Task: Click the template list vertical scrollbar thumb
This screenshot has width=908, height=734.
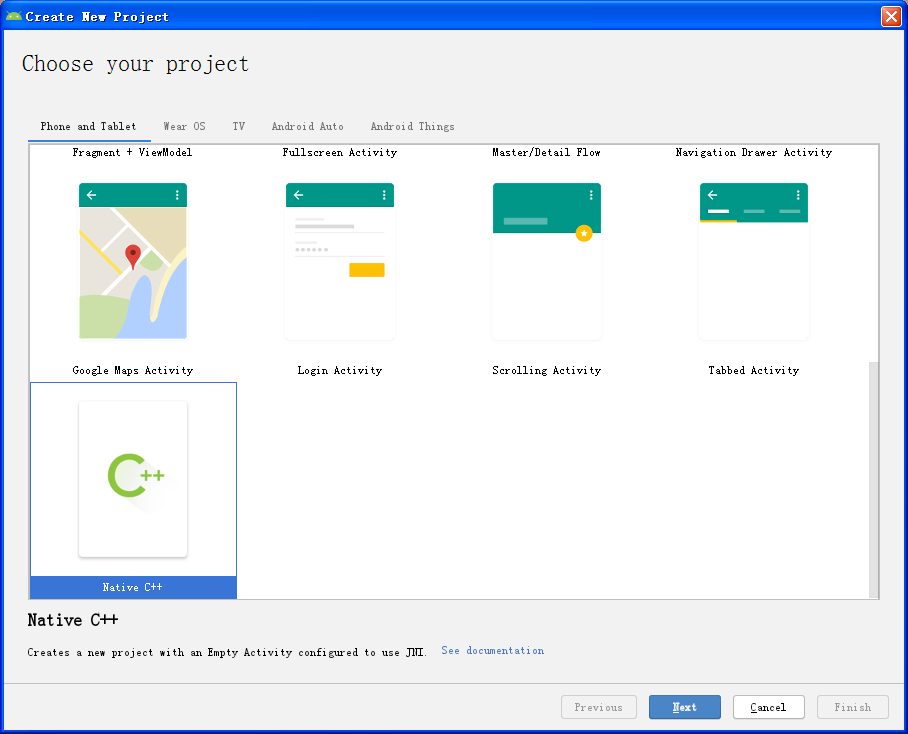Action: click(873, 480)
